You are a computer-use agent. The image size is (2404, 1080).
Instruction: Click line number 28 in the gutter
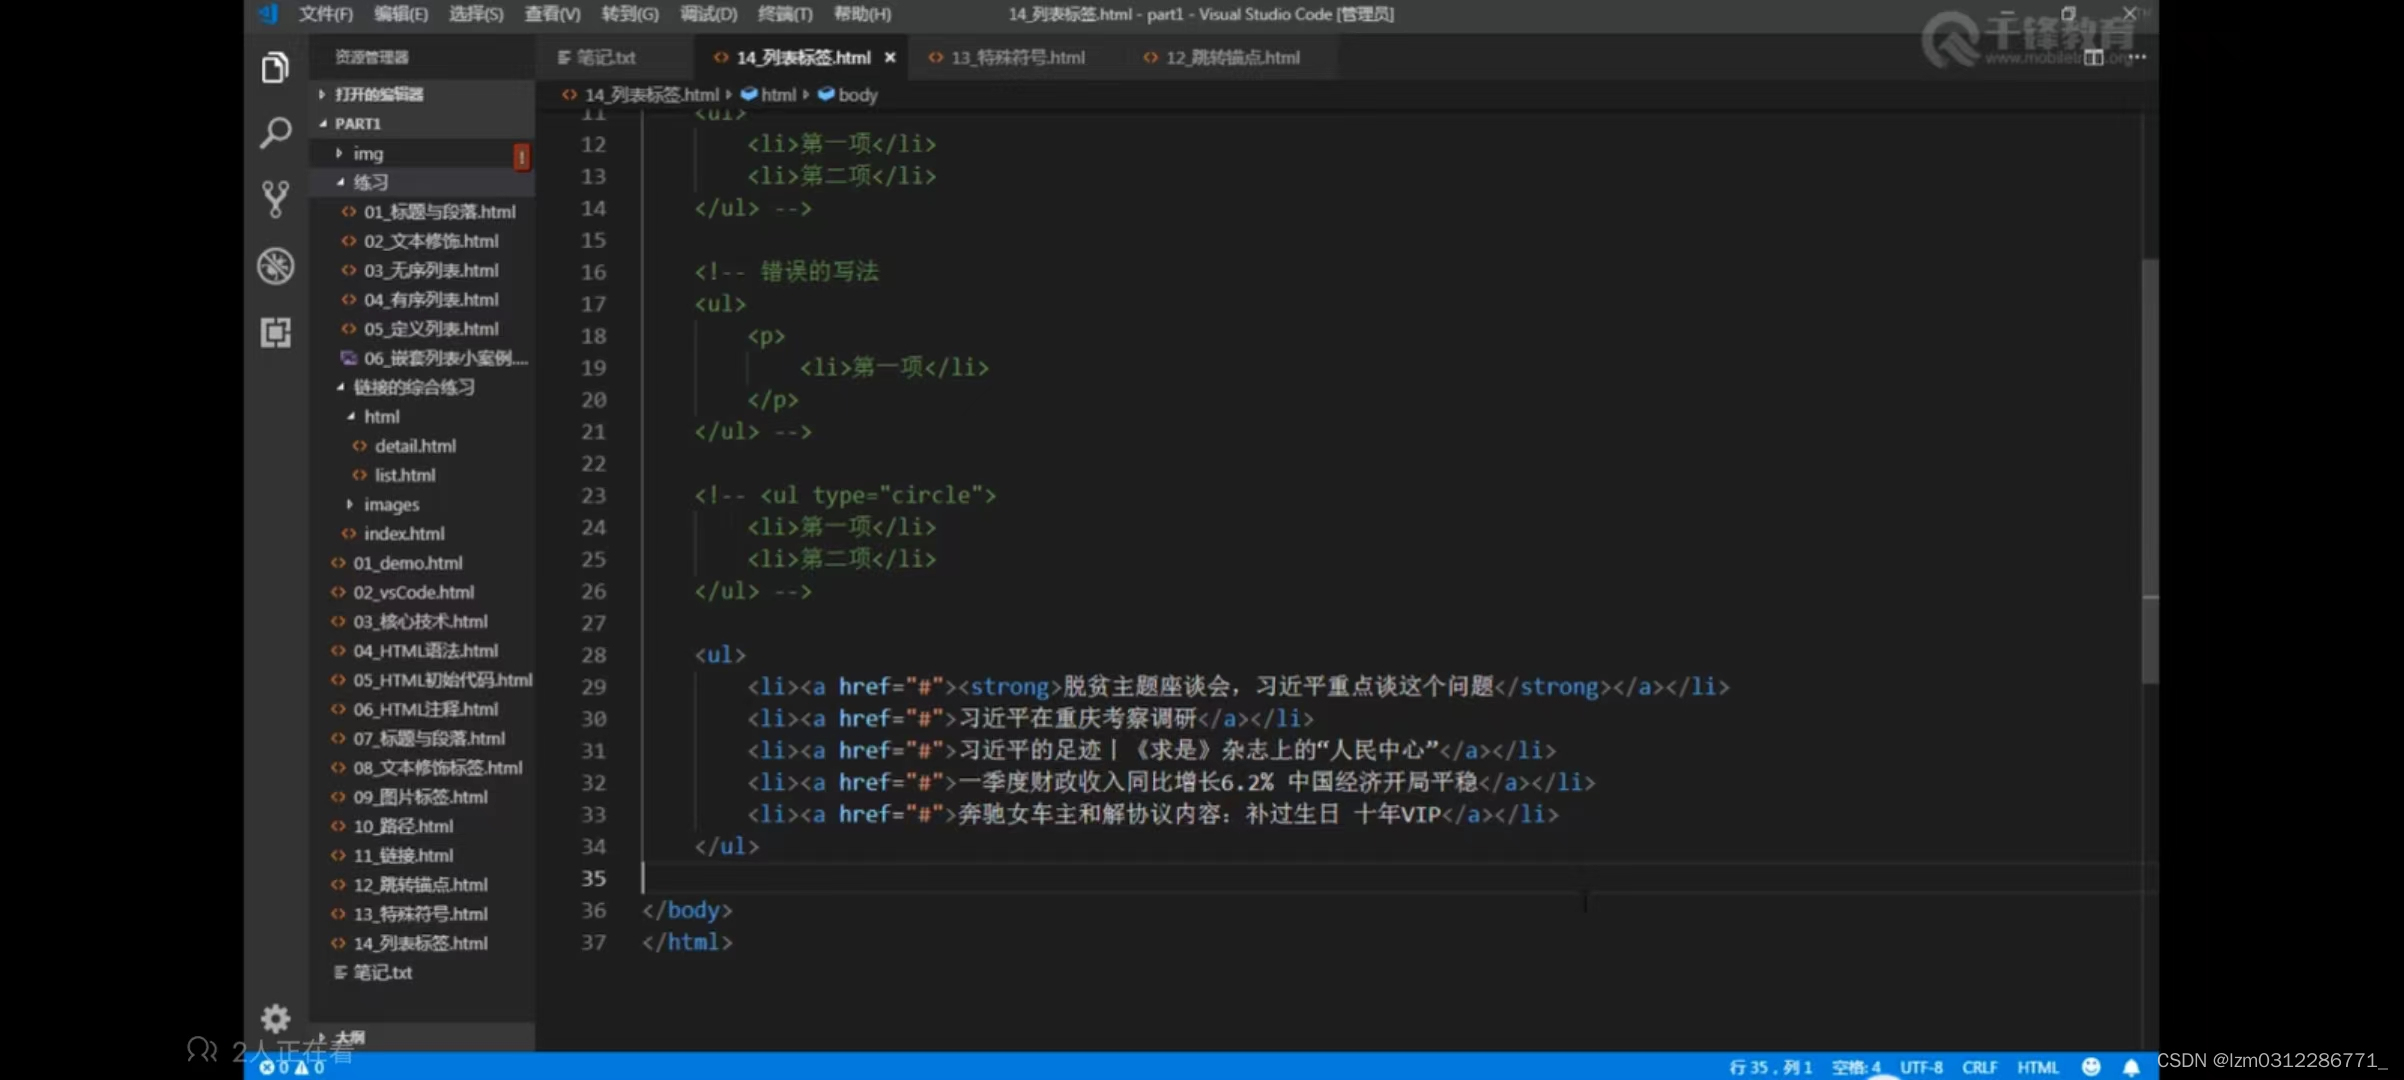pyautogui.click(x=594, y=655)
